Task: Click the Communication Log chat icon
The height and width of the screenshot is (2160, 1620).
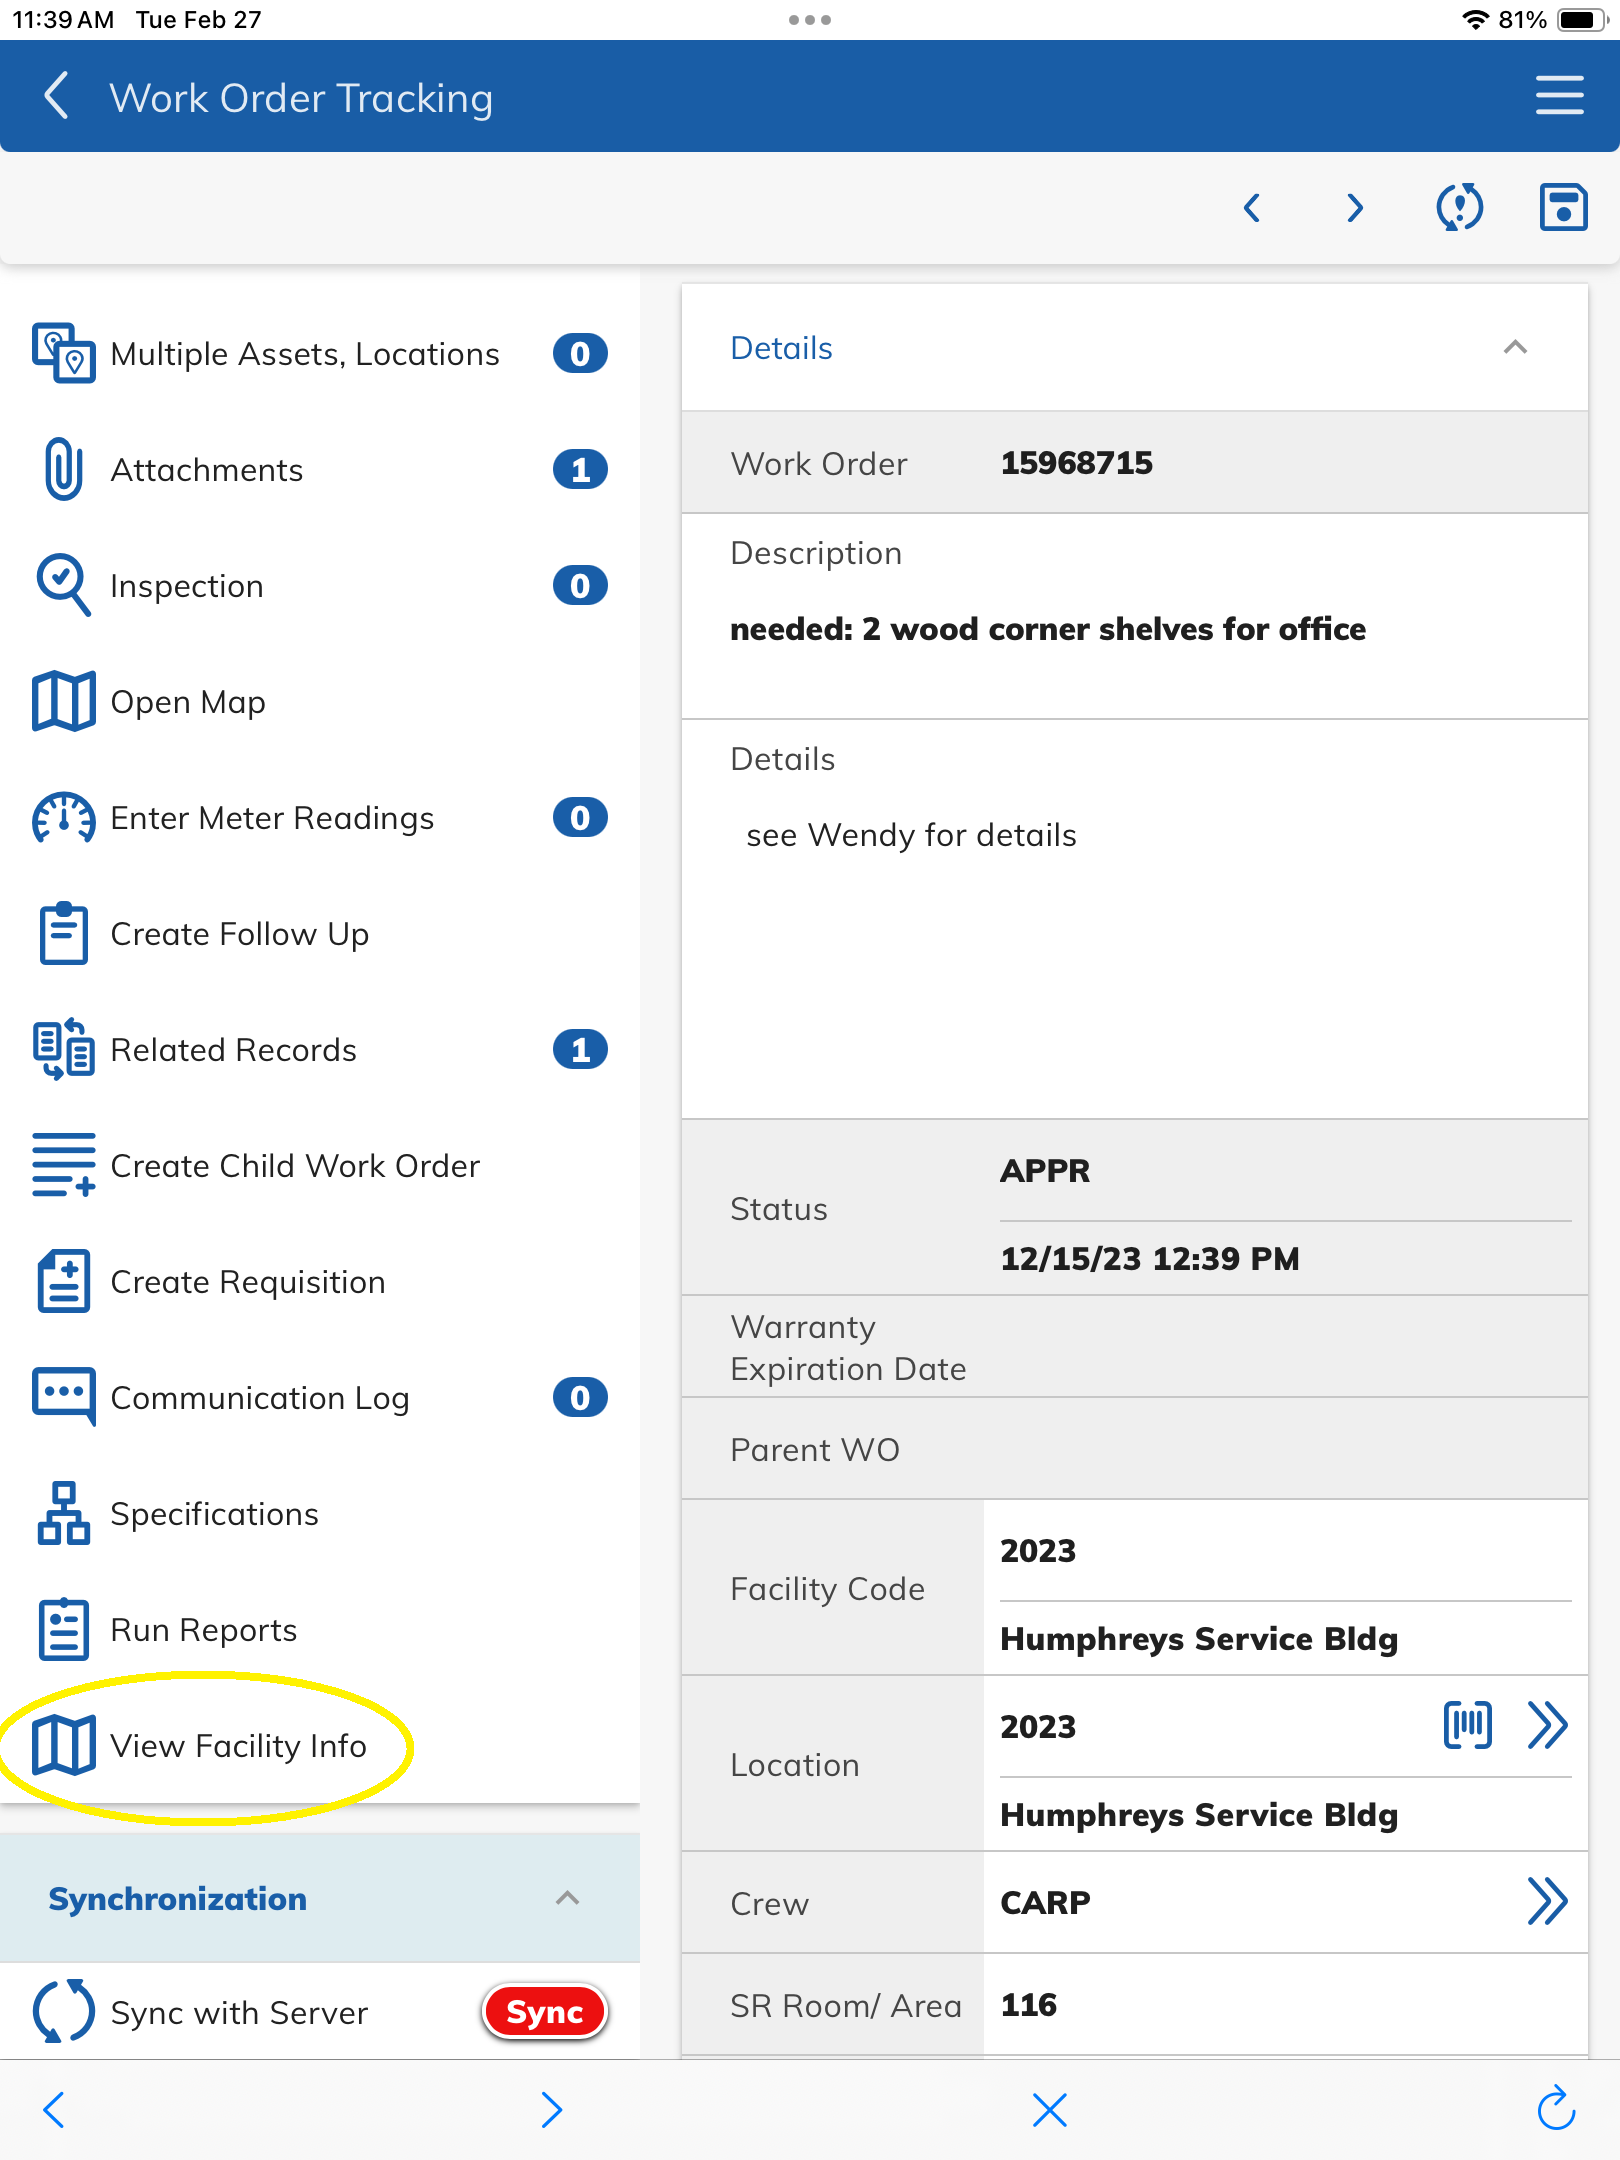Action: click(63, 1397)
